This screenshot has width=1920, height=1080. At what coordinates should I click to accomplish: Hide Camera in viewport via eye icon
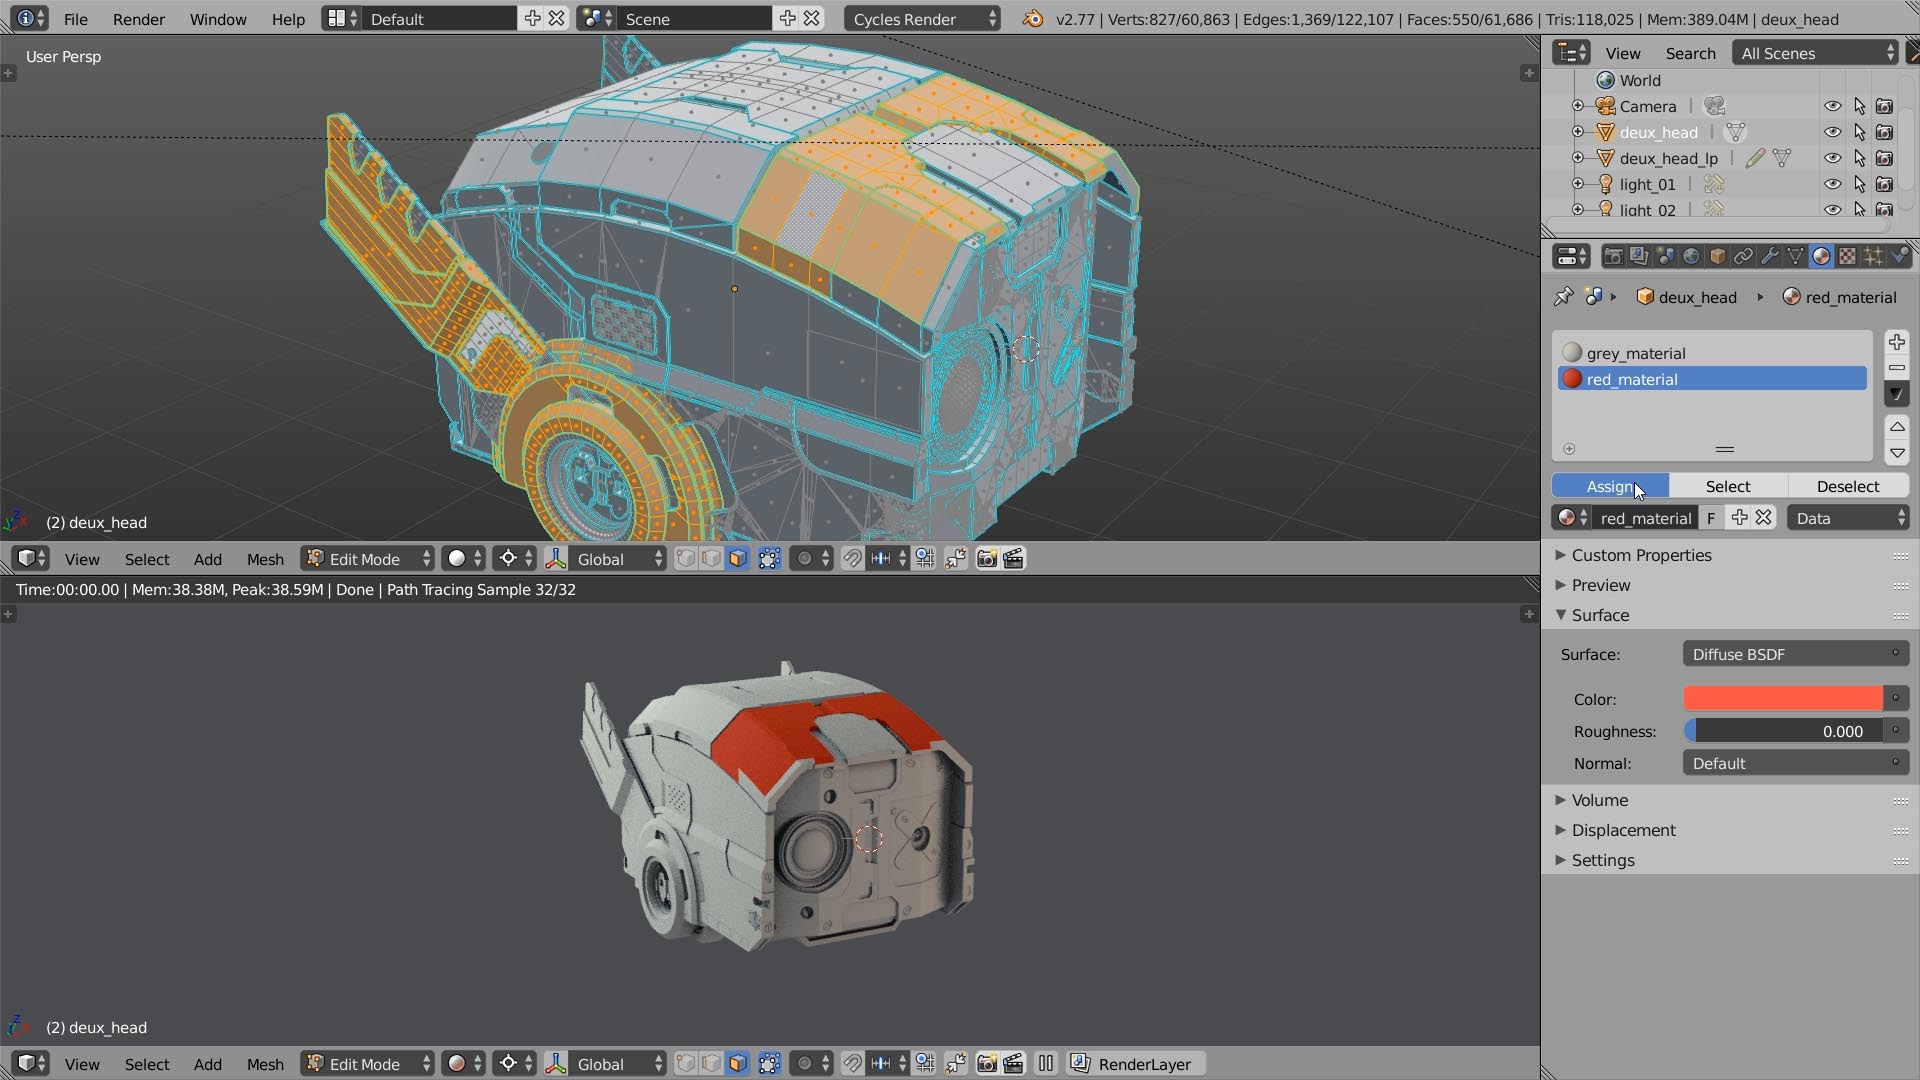[x=1832, y=106]
